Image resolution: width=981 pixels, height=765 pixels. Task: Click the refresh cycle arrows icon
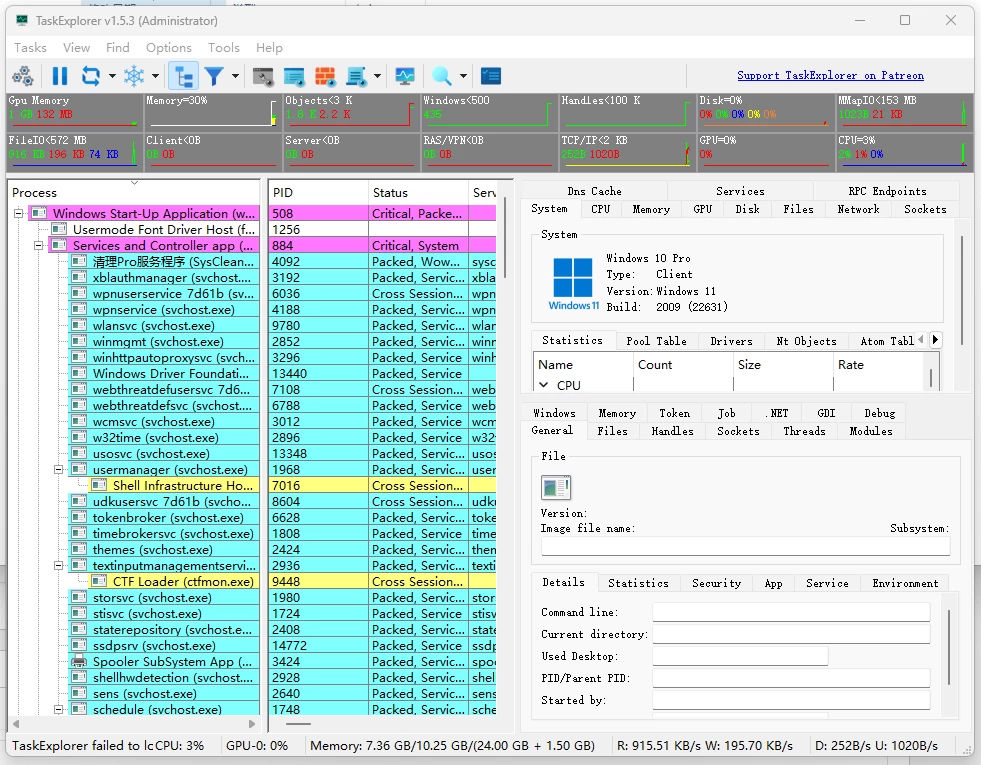click(91, 76)
